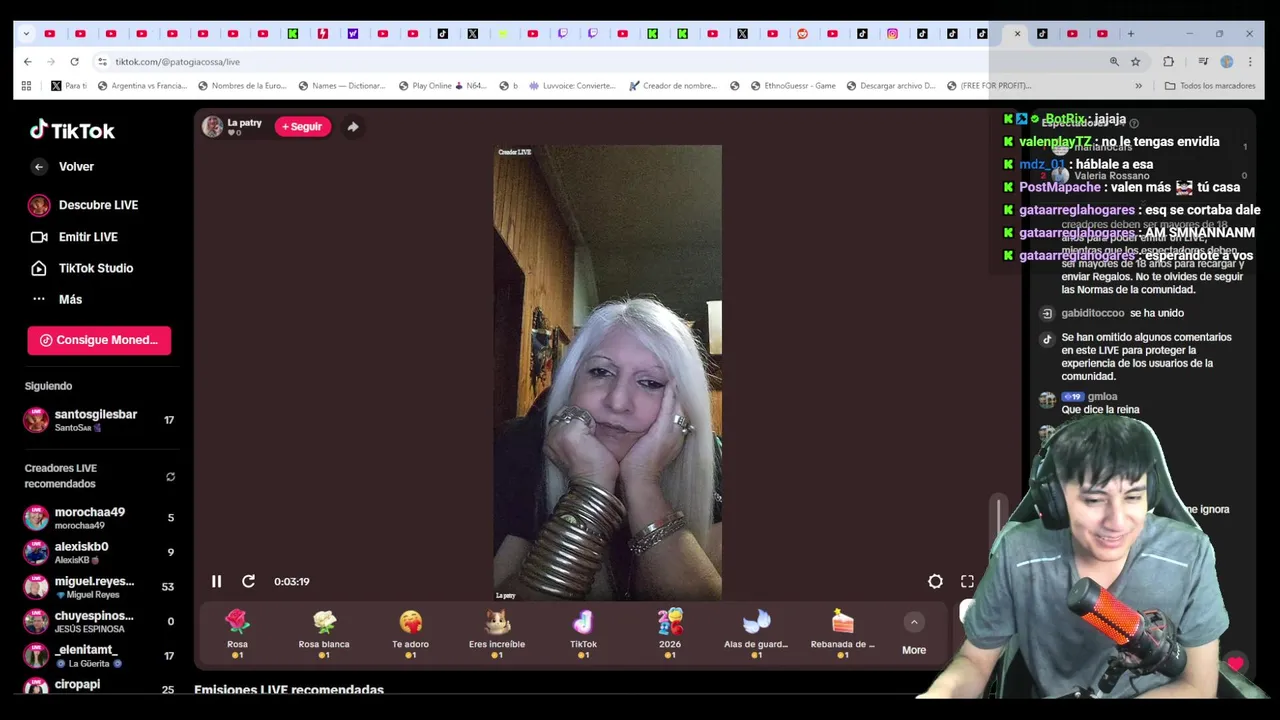Show more bookmarks chevron
The height and width of the screenshot is (720, 1280).
click(1138, 86)
